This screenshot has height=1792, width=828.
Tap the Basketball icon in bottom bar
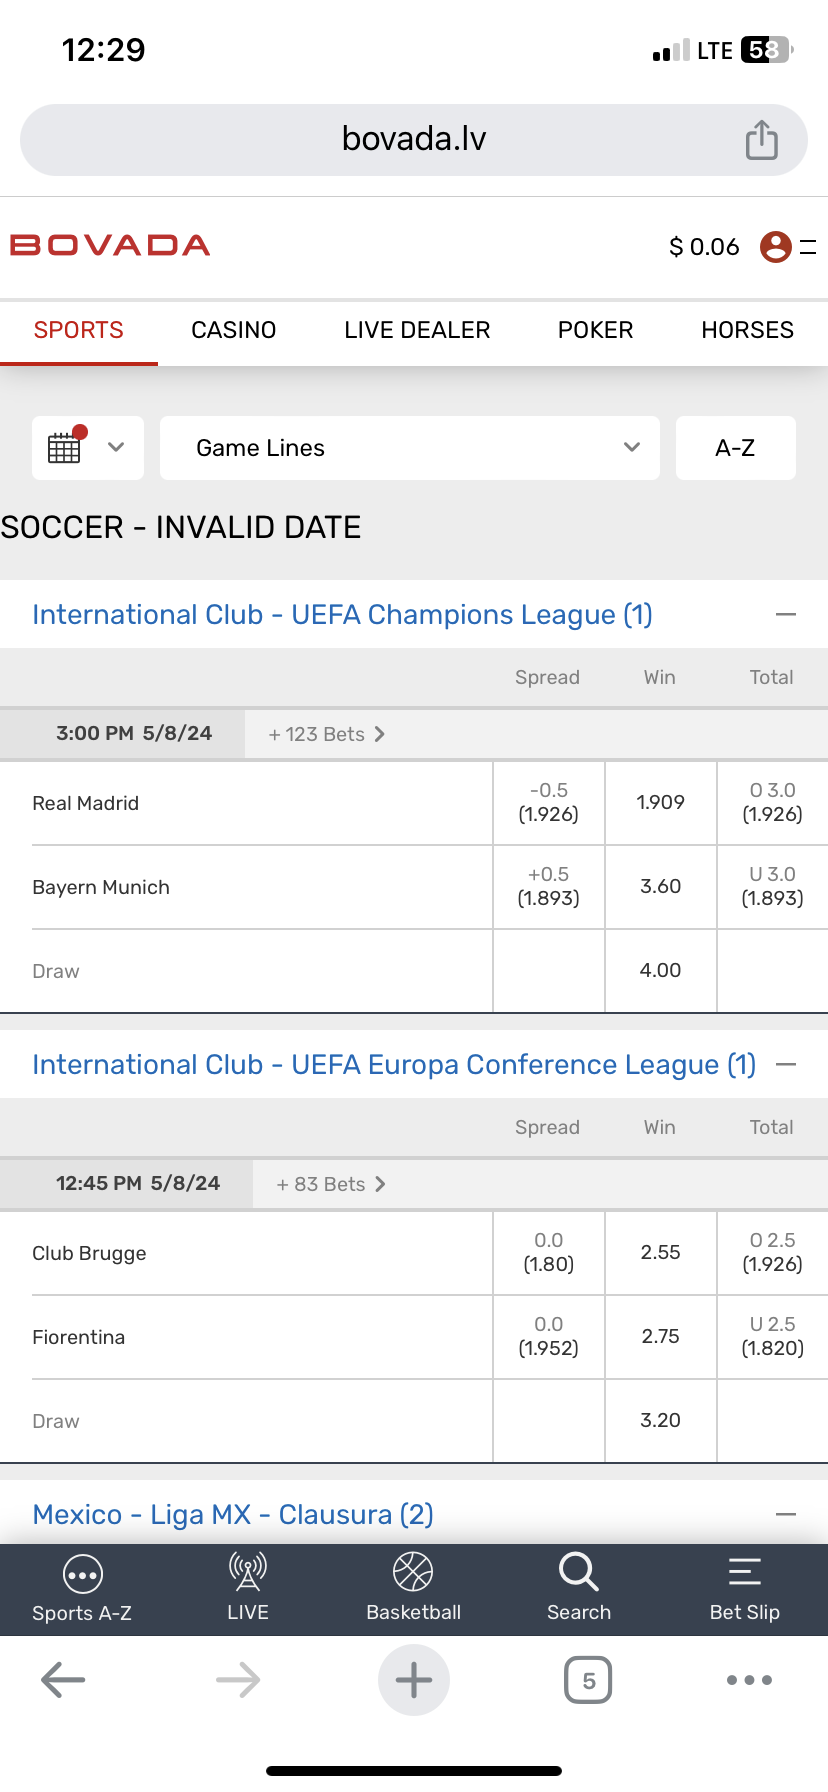click(x=413, y=1573)
